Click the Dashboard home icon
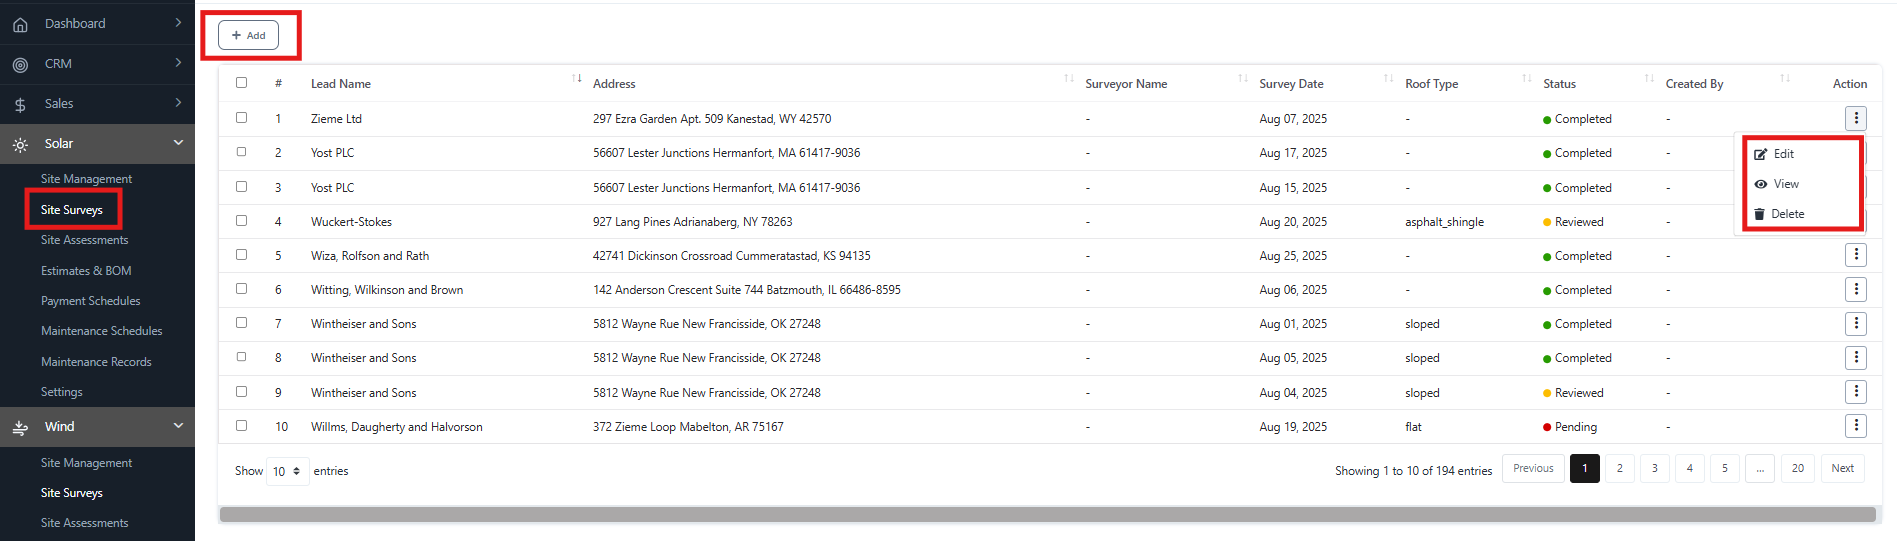 [20, 24]
